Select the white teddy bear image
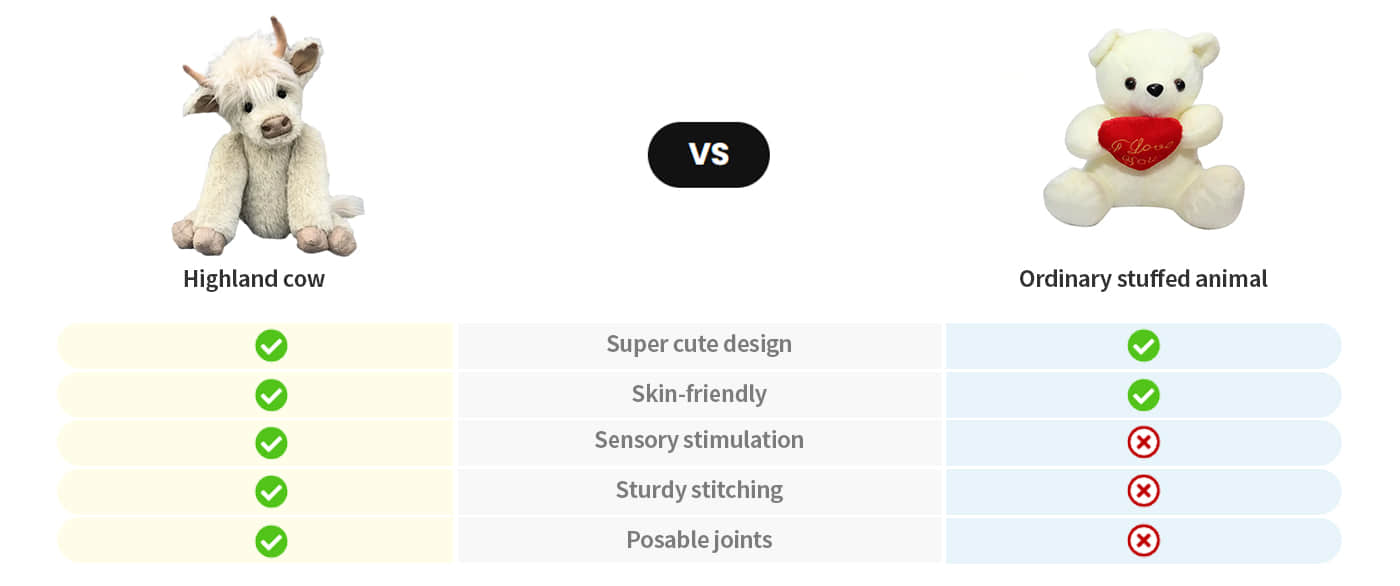 pyautogui.click(x=1143, y=130)
